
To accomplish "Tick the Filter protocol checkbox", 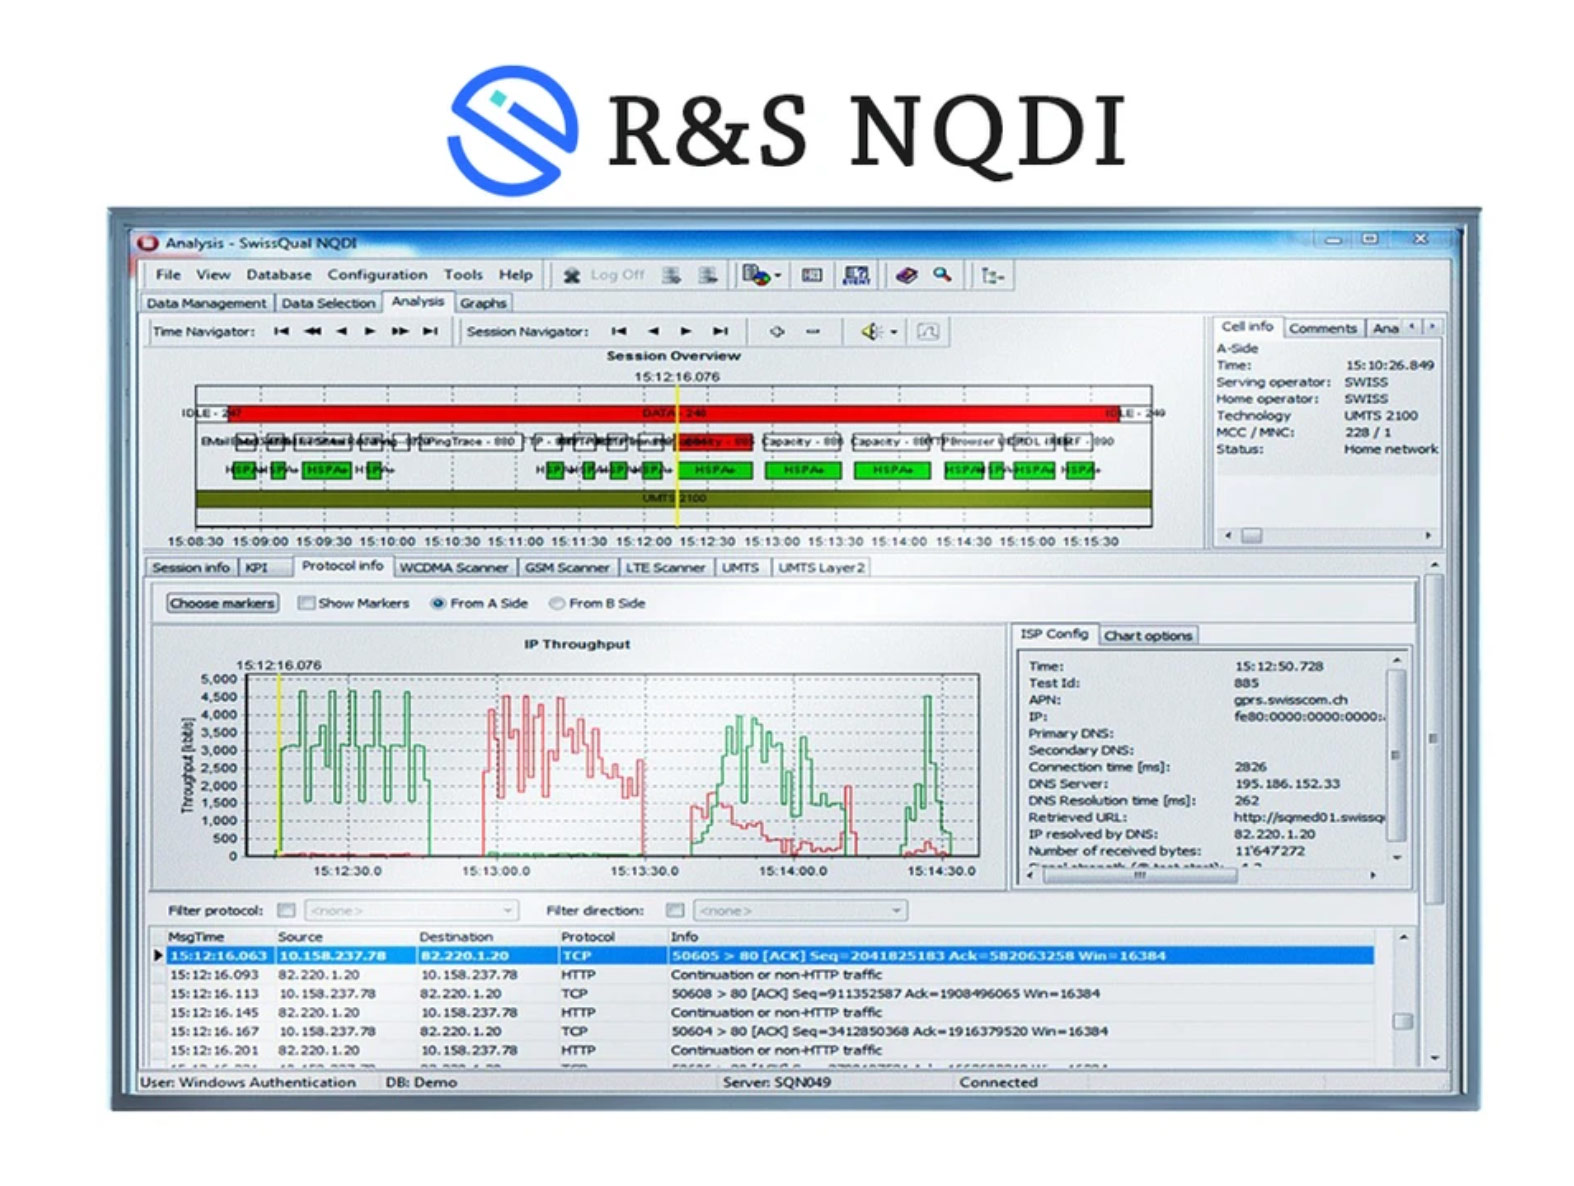I will coord(287,910).
